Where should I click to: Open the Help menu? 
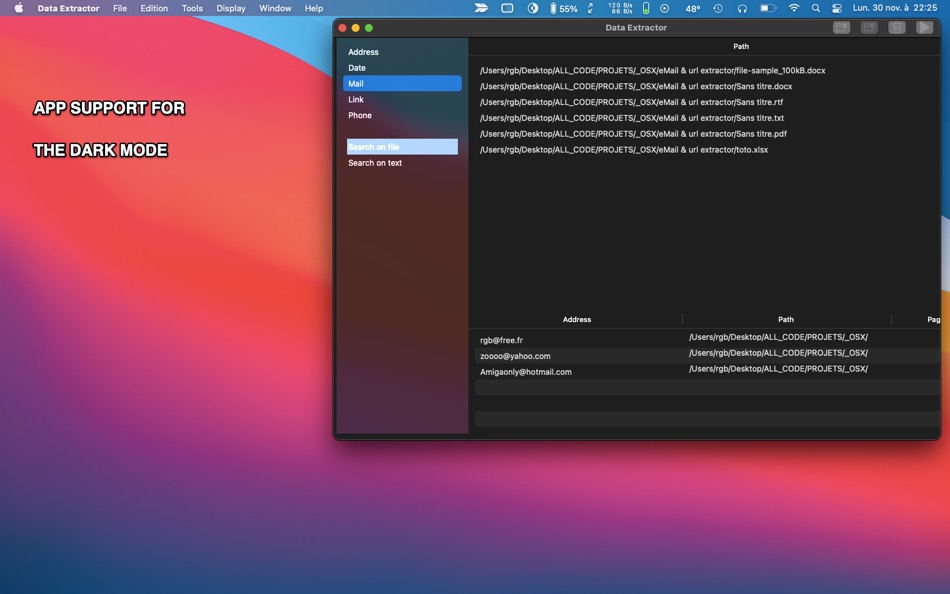point(314,8)
